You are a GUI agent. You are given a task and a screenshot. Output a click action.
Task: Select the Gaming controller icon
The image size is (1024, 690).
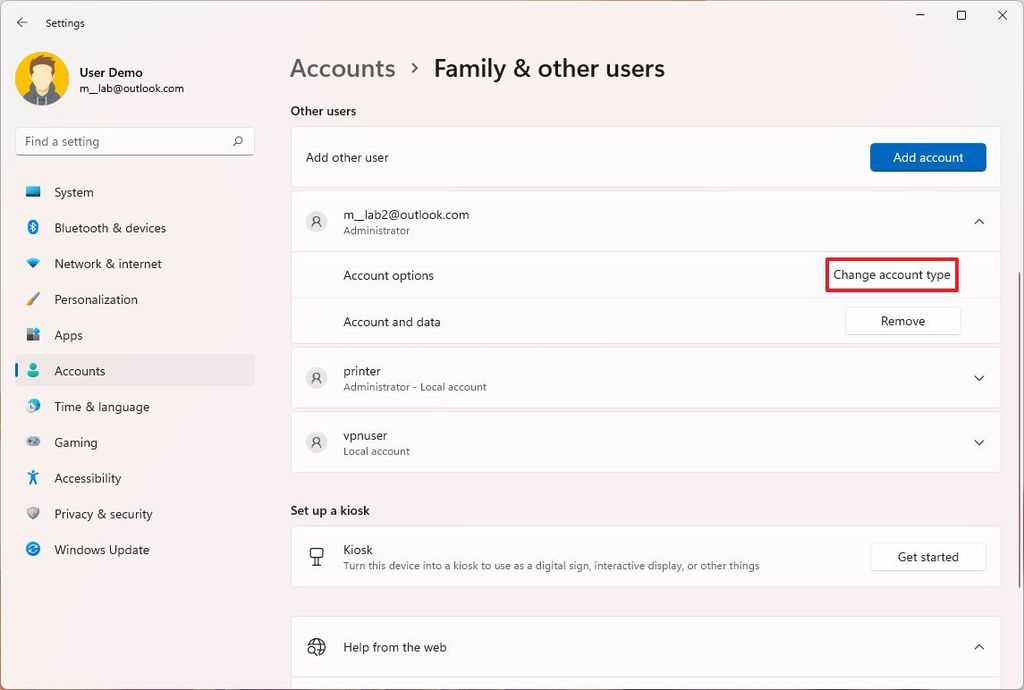(x=35, y=442)
